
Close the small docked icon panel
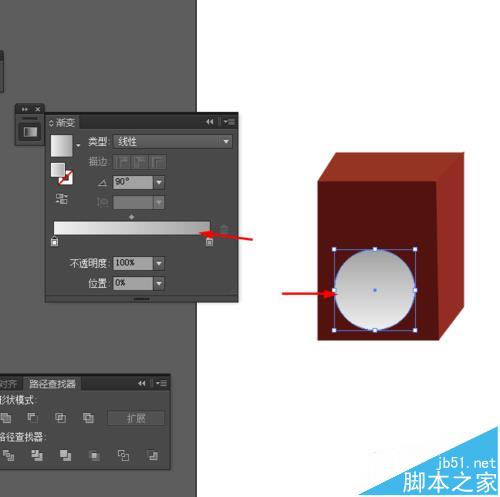[x=38, y=109]
